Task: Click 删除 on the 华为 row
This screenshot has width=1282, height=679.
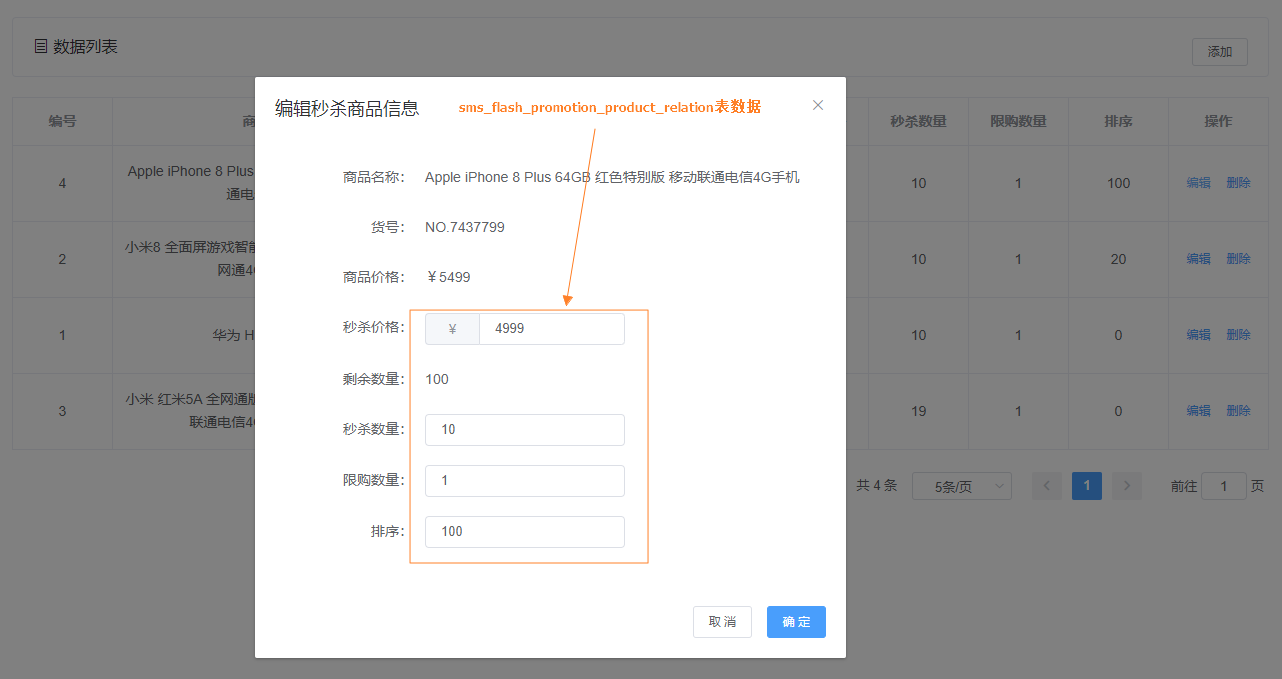Action: [1238, 334]
